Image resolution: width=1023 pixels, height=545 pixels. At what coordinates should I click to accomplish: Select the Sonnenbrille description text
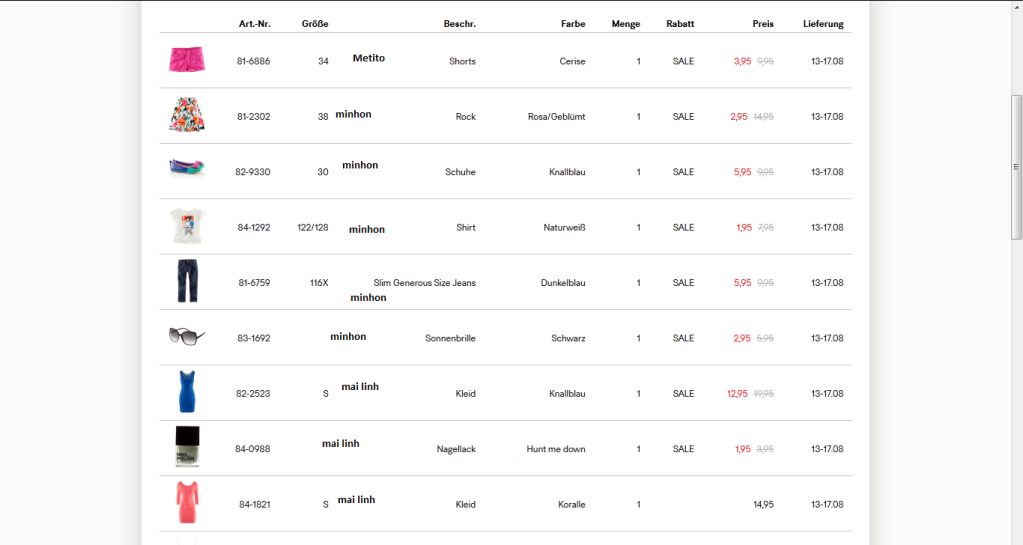(450, 338)
